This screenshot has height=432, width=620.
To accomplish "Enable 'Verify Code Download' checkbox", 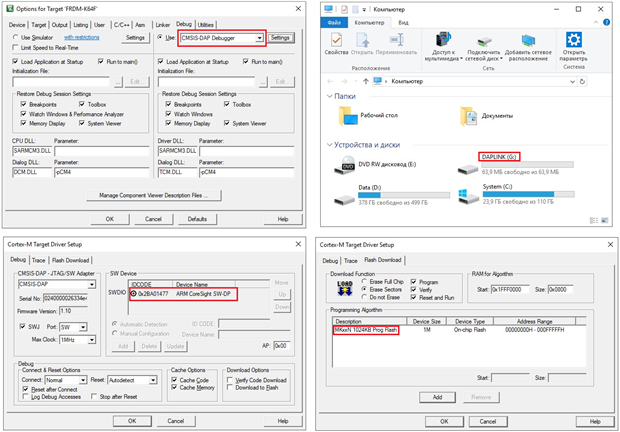I will point(230,380).
